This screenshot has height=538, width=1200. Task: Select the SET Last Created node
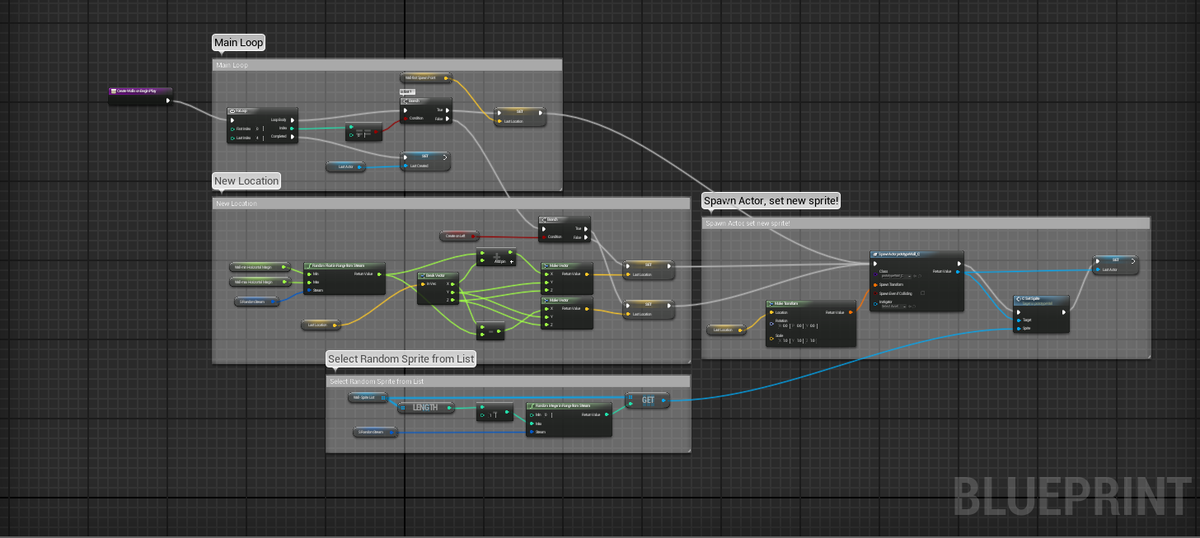[425, 161]
